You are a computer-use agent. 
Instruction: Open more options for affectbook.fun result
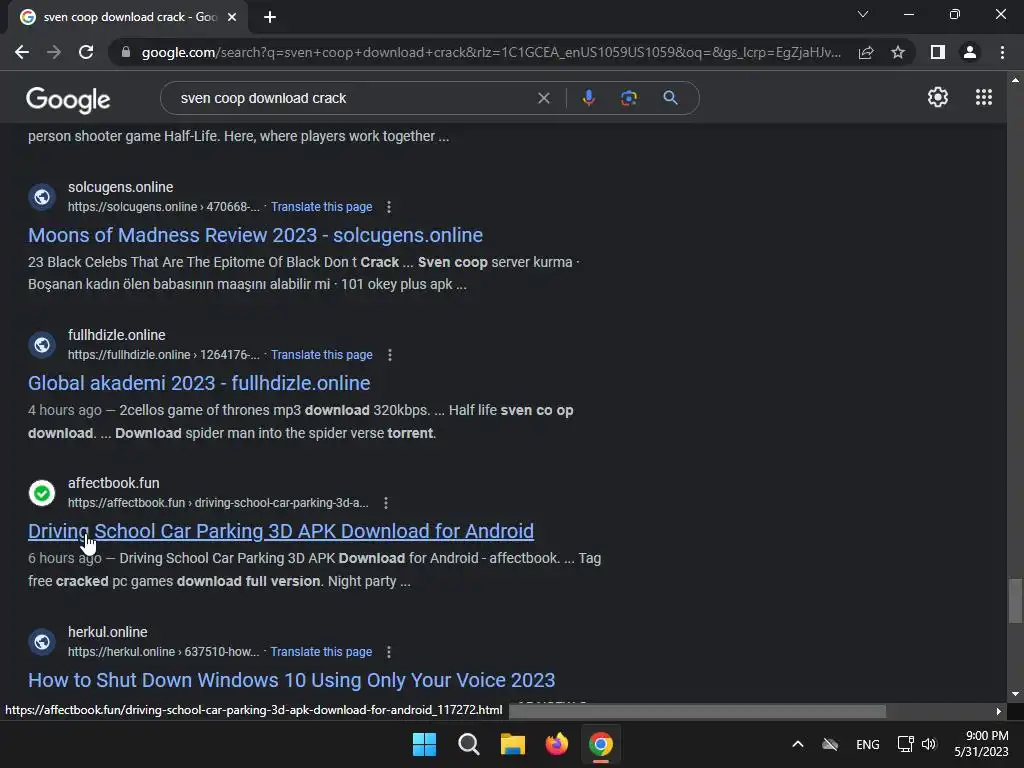coord(386,503)
